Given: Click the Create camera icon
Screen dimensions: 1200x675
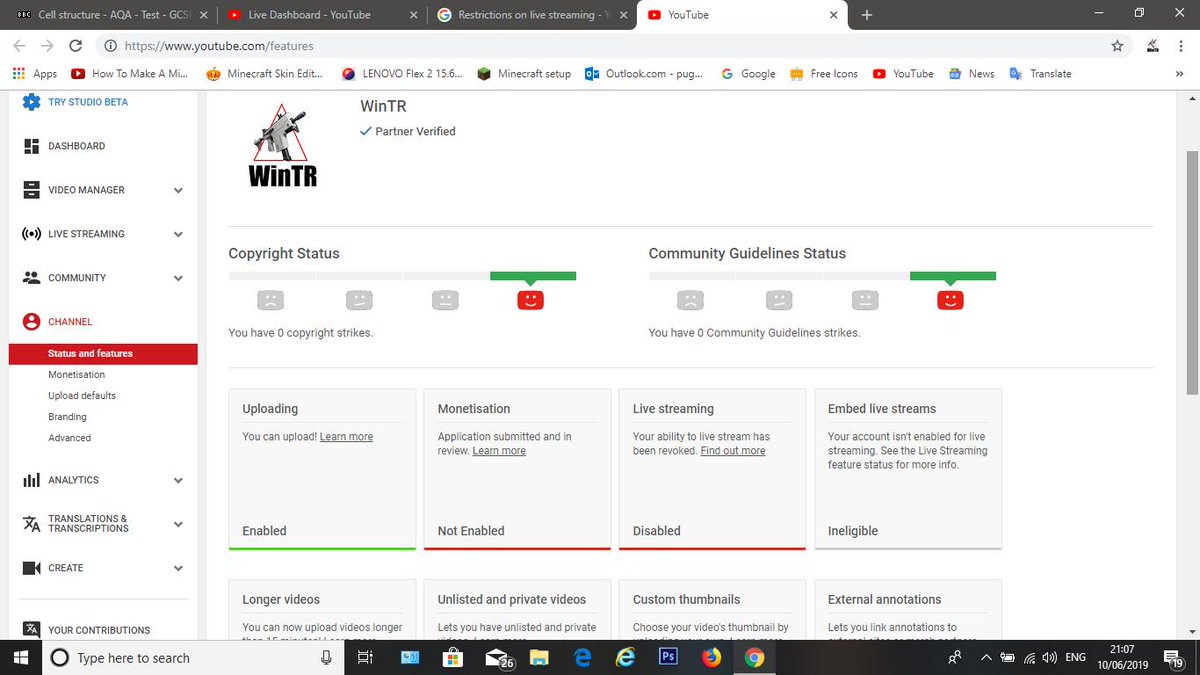Looking at the screenshot, I should point(31,568).
